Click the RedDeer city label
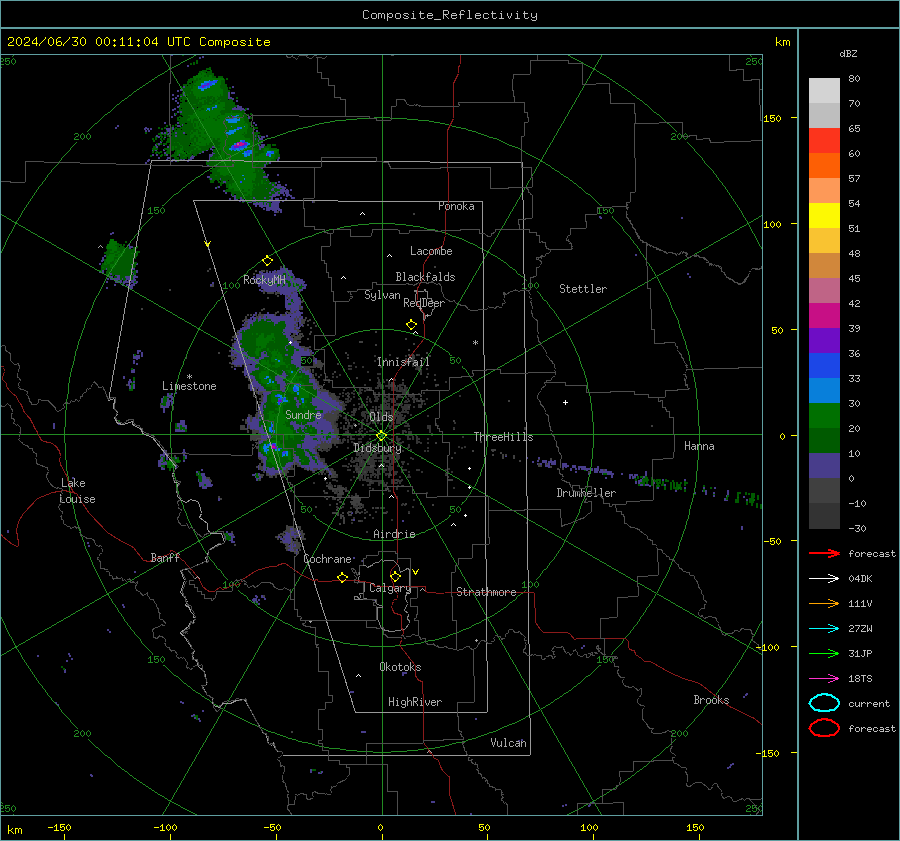The image size is (900, 841). [424, 303]
